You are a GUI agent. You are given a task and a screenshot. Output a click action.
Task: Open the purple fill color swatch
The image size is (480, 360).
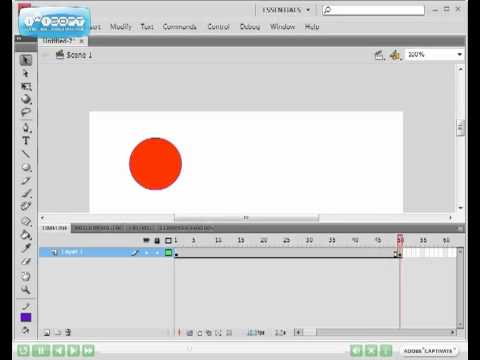coord(26,317)
